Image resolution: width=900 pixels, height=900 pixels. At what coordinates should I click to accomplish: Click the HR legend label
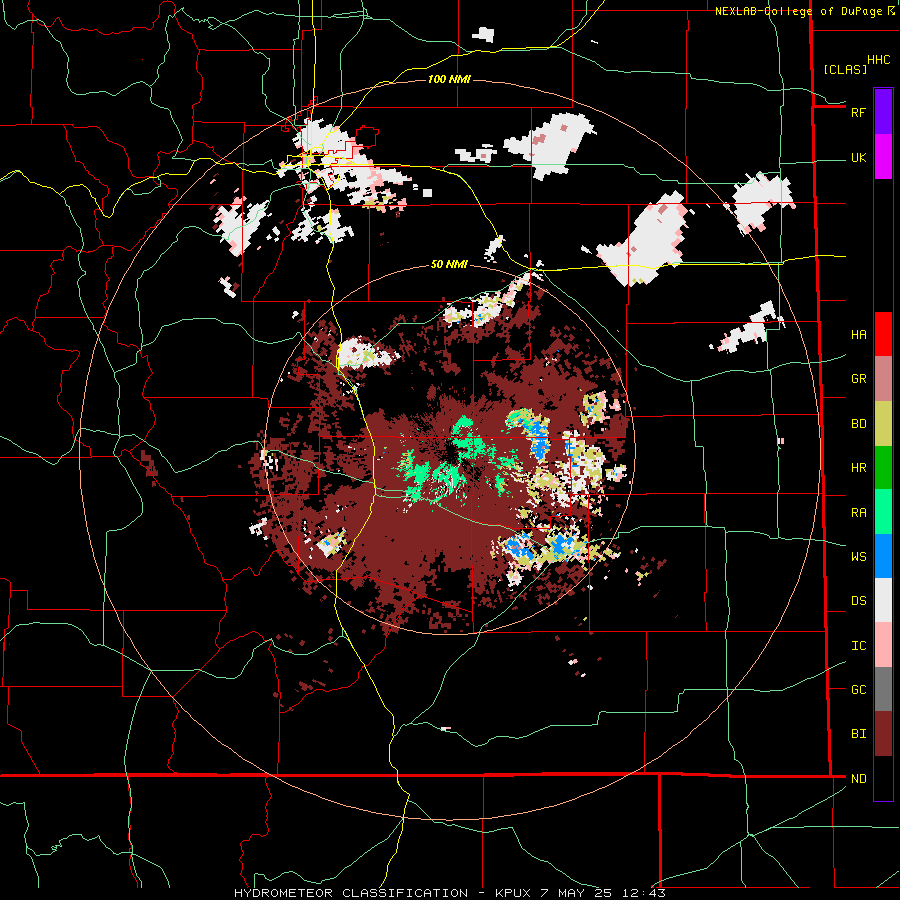tap(858, 468)
